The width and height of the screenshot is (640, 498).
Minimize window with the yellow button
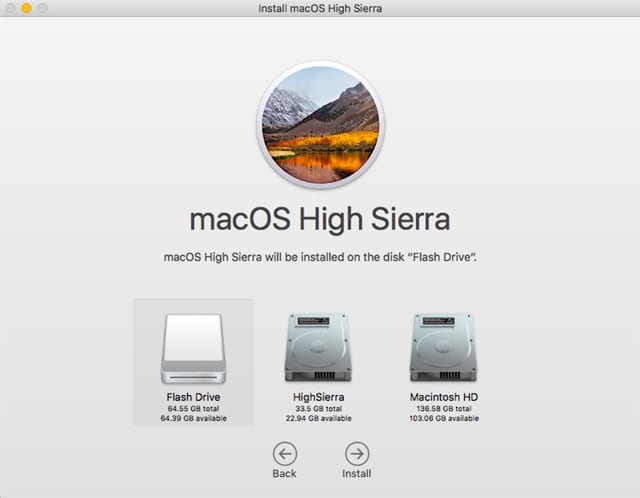(x=26, y=9)
